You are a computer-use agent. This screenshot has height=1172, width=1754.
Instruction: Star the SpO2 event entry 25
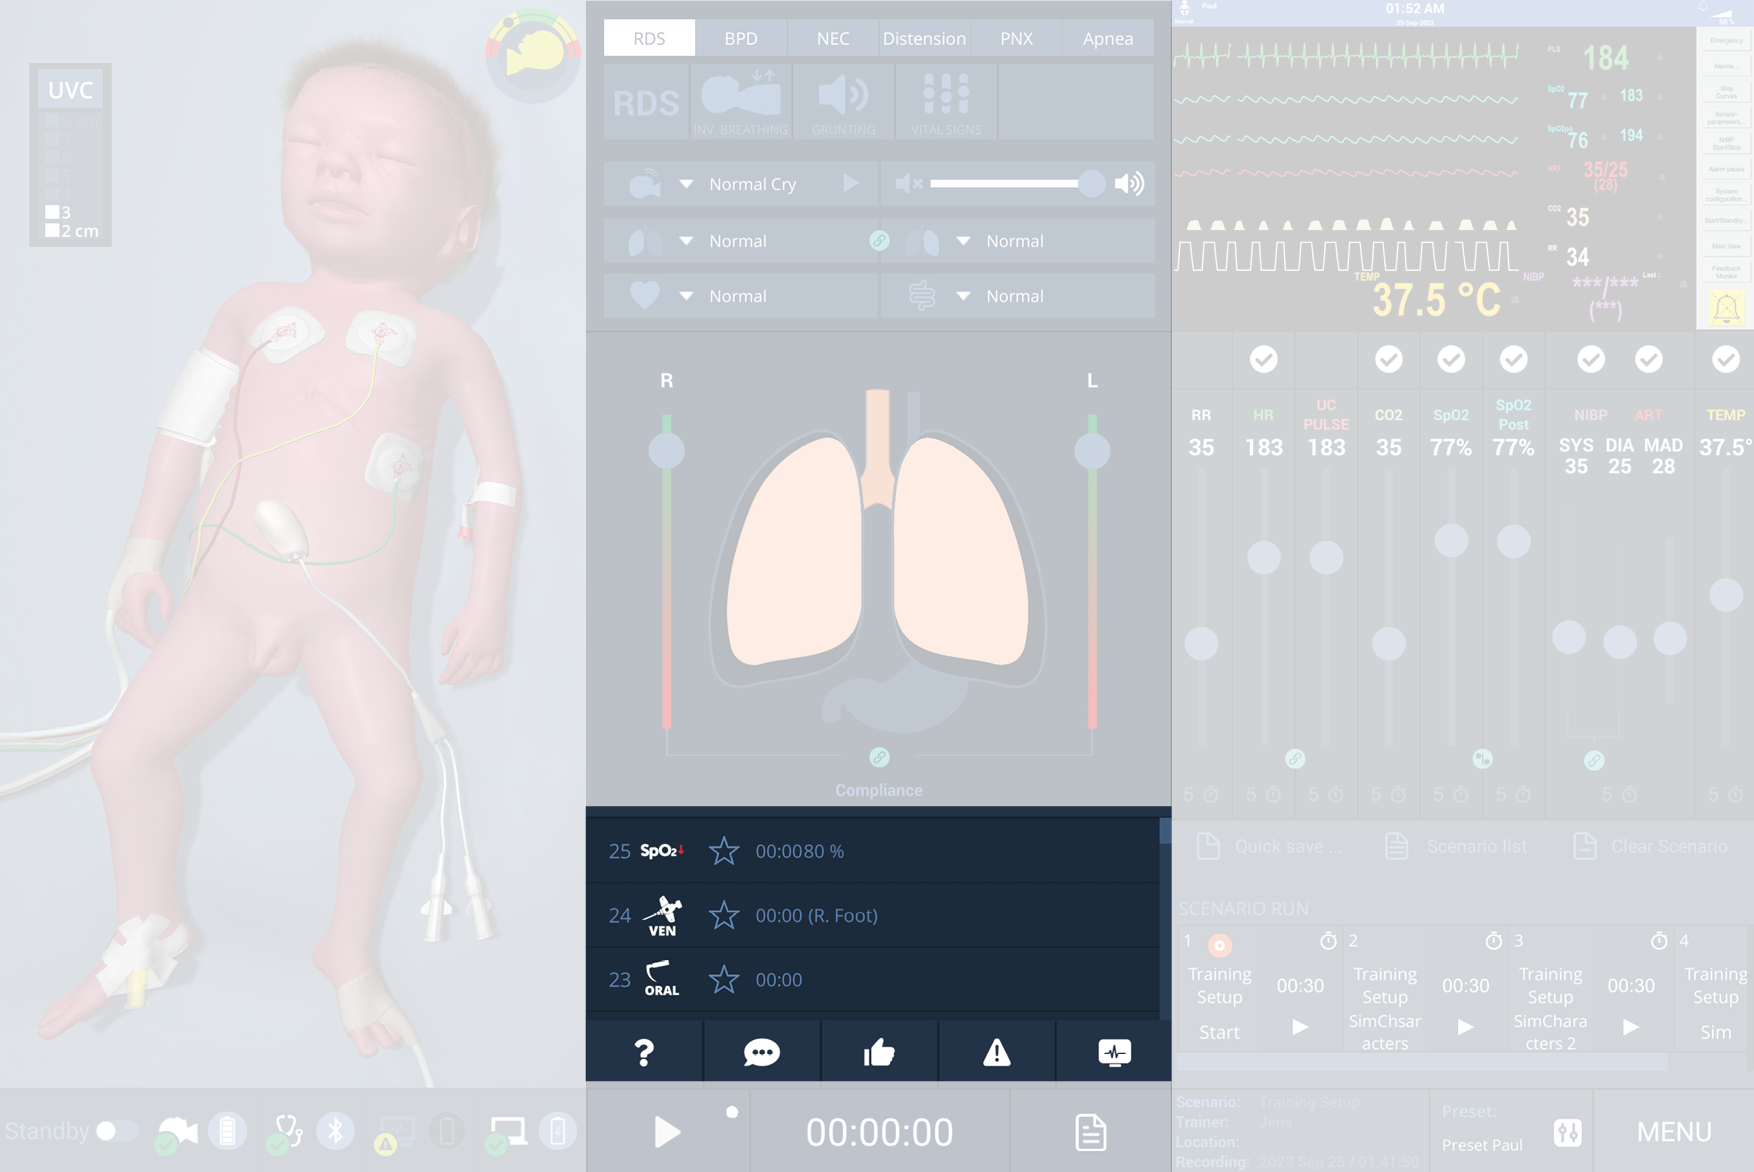tap(724, 851)
